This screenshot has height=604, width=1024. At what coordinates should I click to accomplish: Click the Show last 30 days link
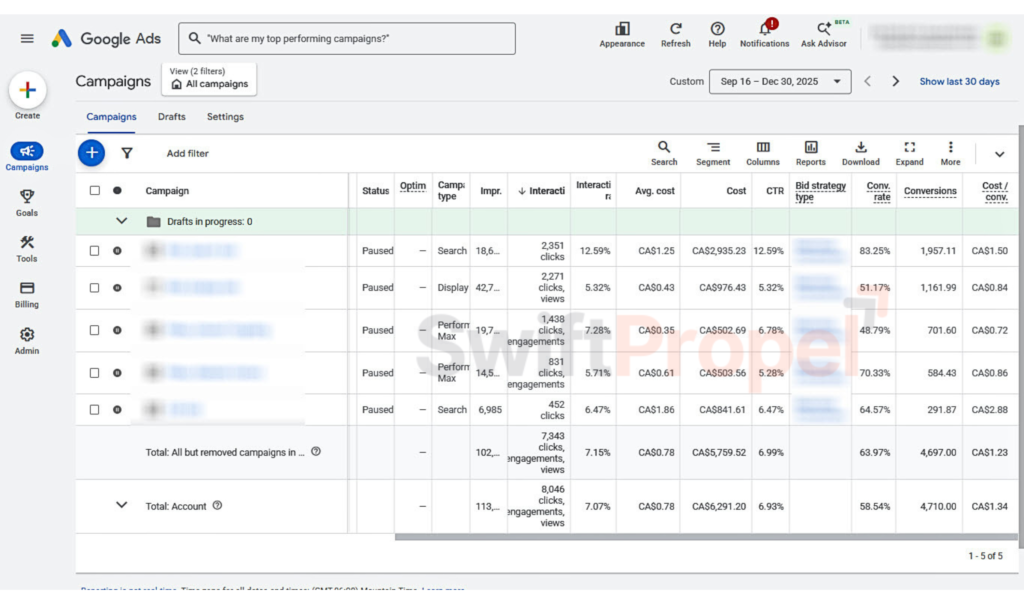959,82
